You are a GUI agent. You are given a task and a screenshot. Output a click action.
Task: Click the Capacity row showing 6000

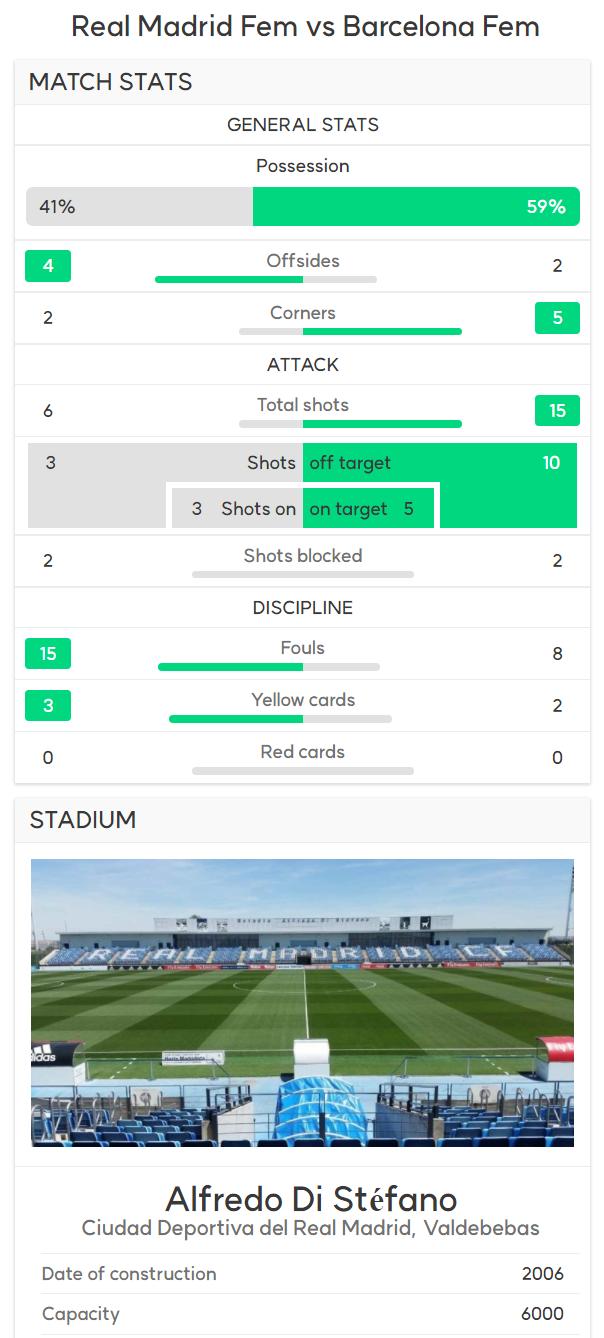[303, 1314]
